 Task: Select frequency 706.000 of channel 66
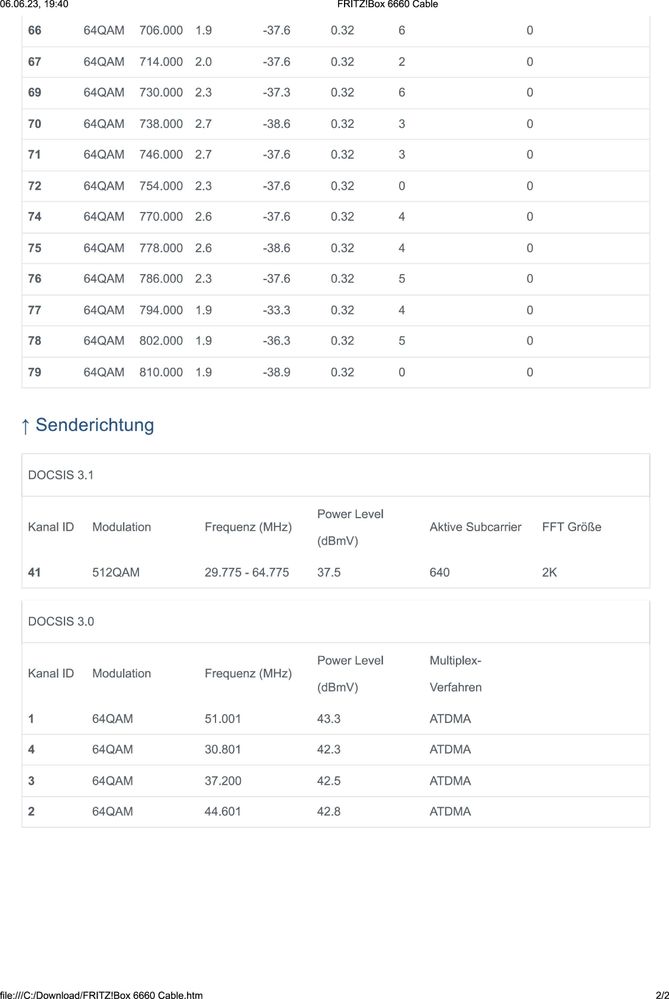(x=161, y=31)
